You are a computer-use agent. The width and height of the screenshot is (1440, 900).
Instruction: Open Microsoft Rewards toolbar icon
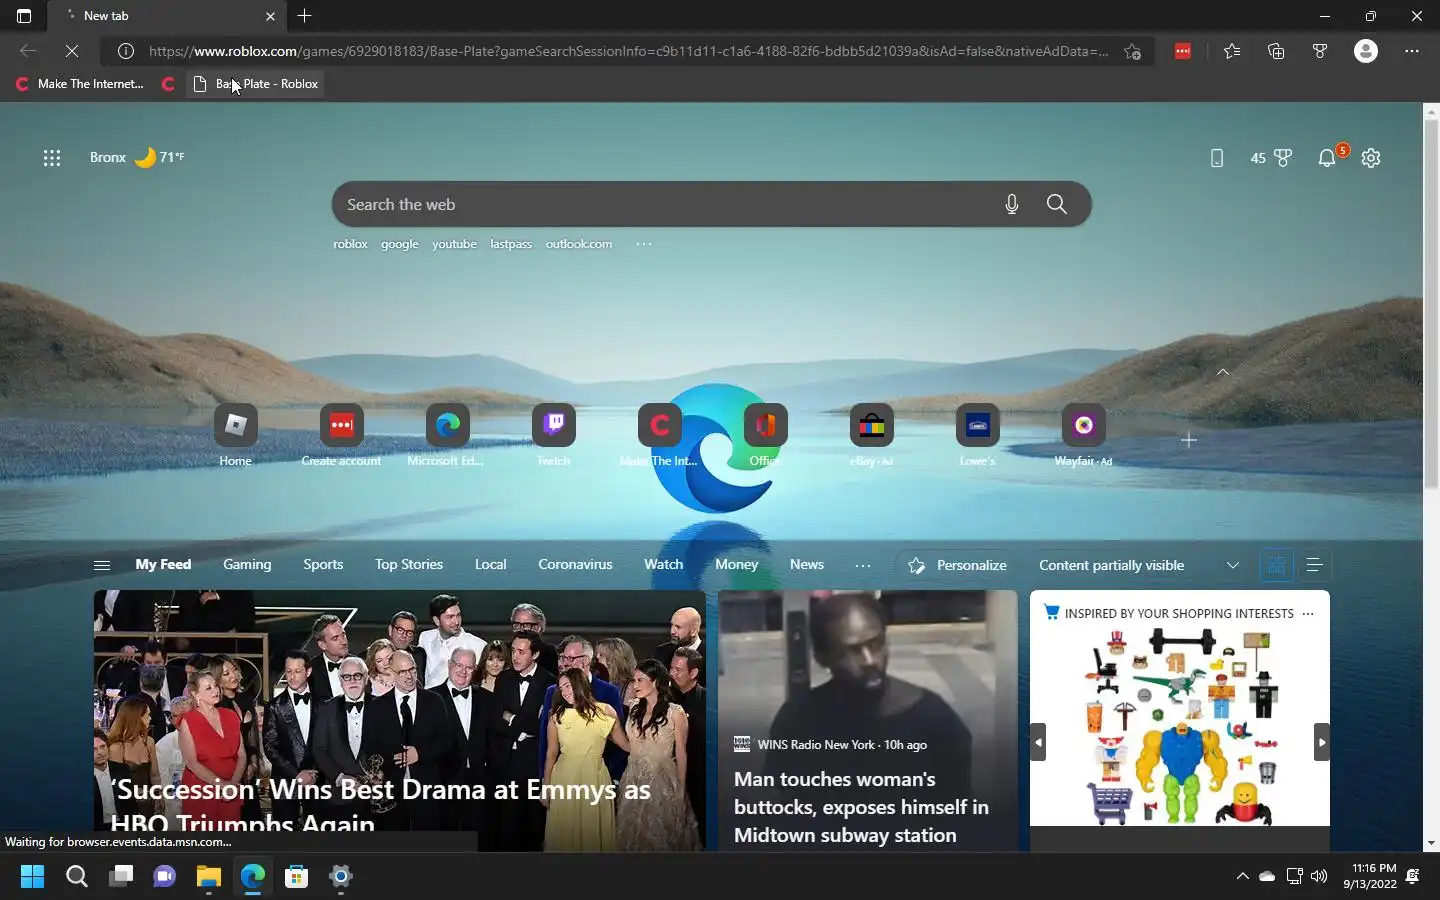(x=1320, y=51)
